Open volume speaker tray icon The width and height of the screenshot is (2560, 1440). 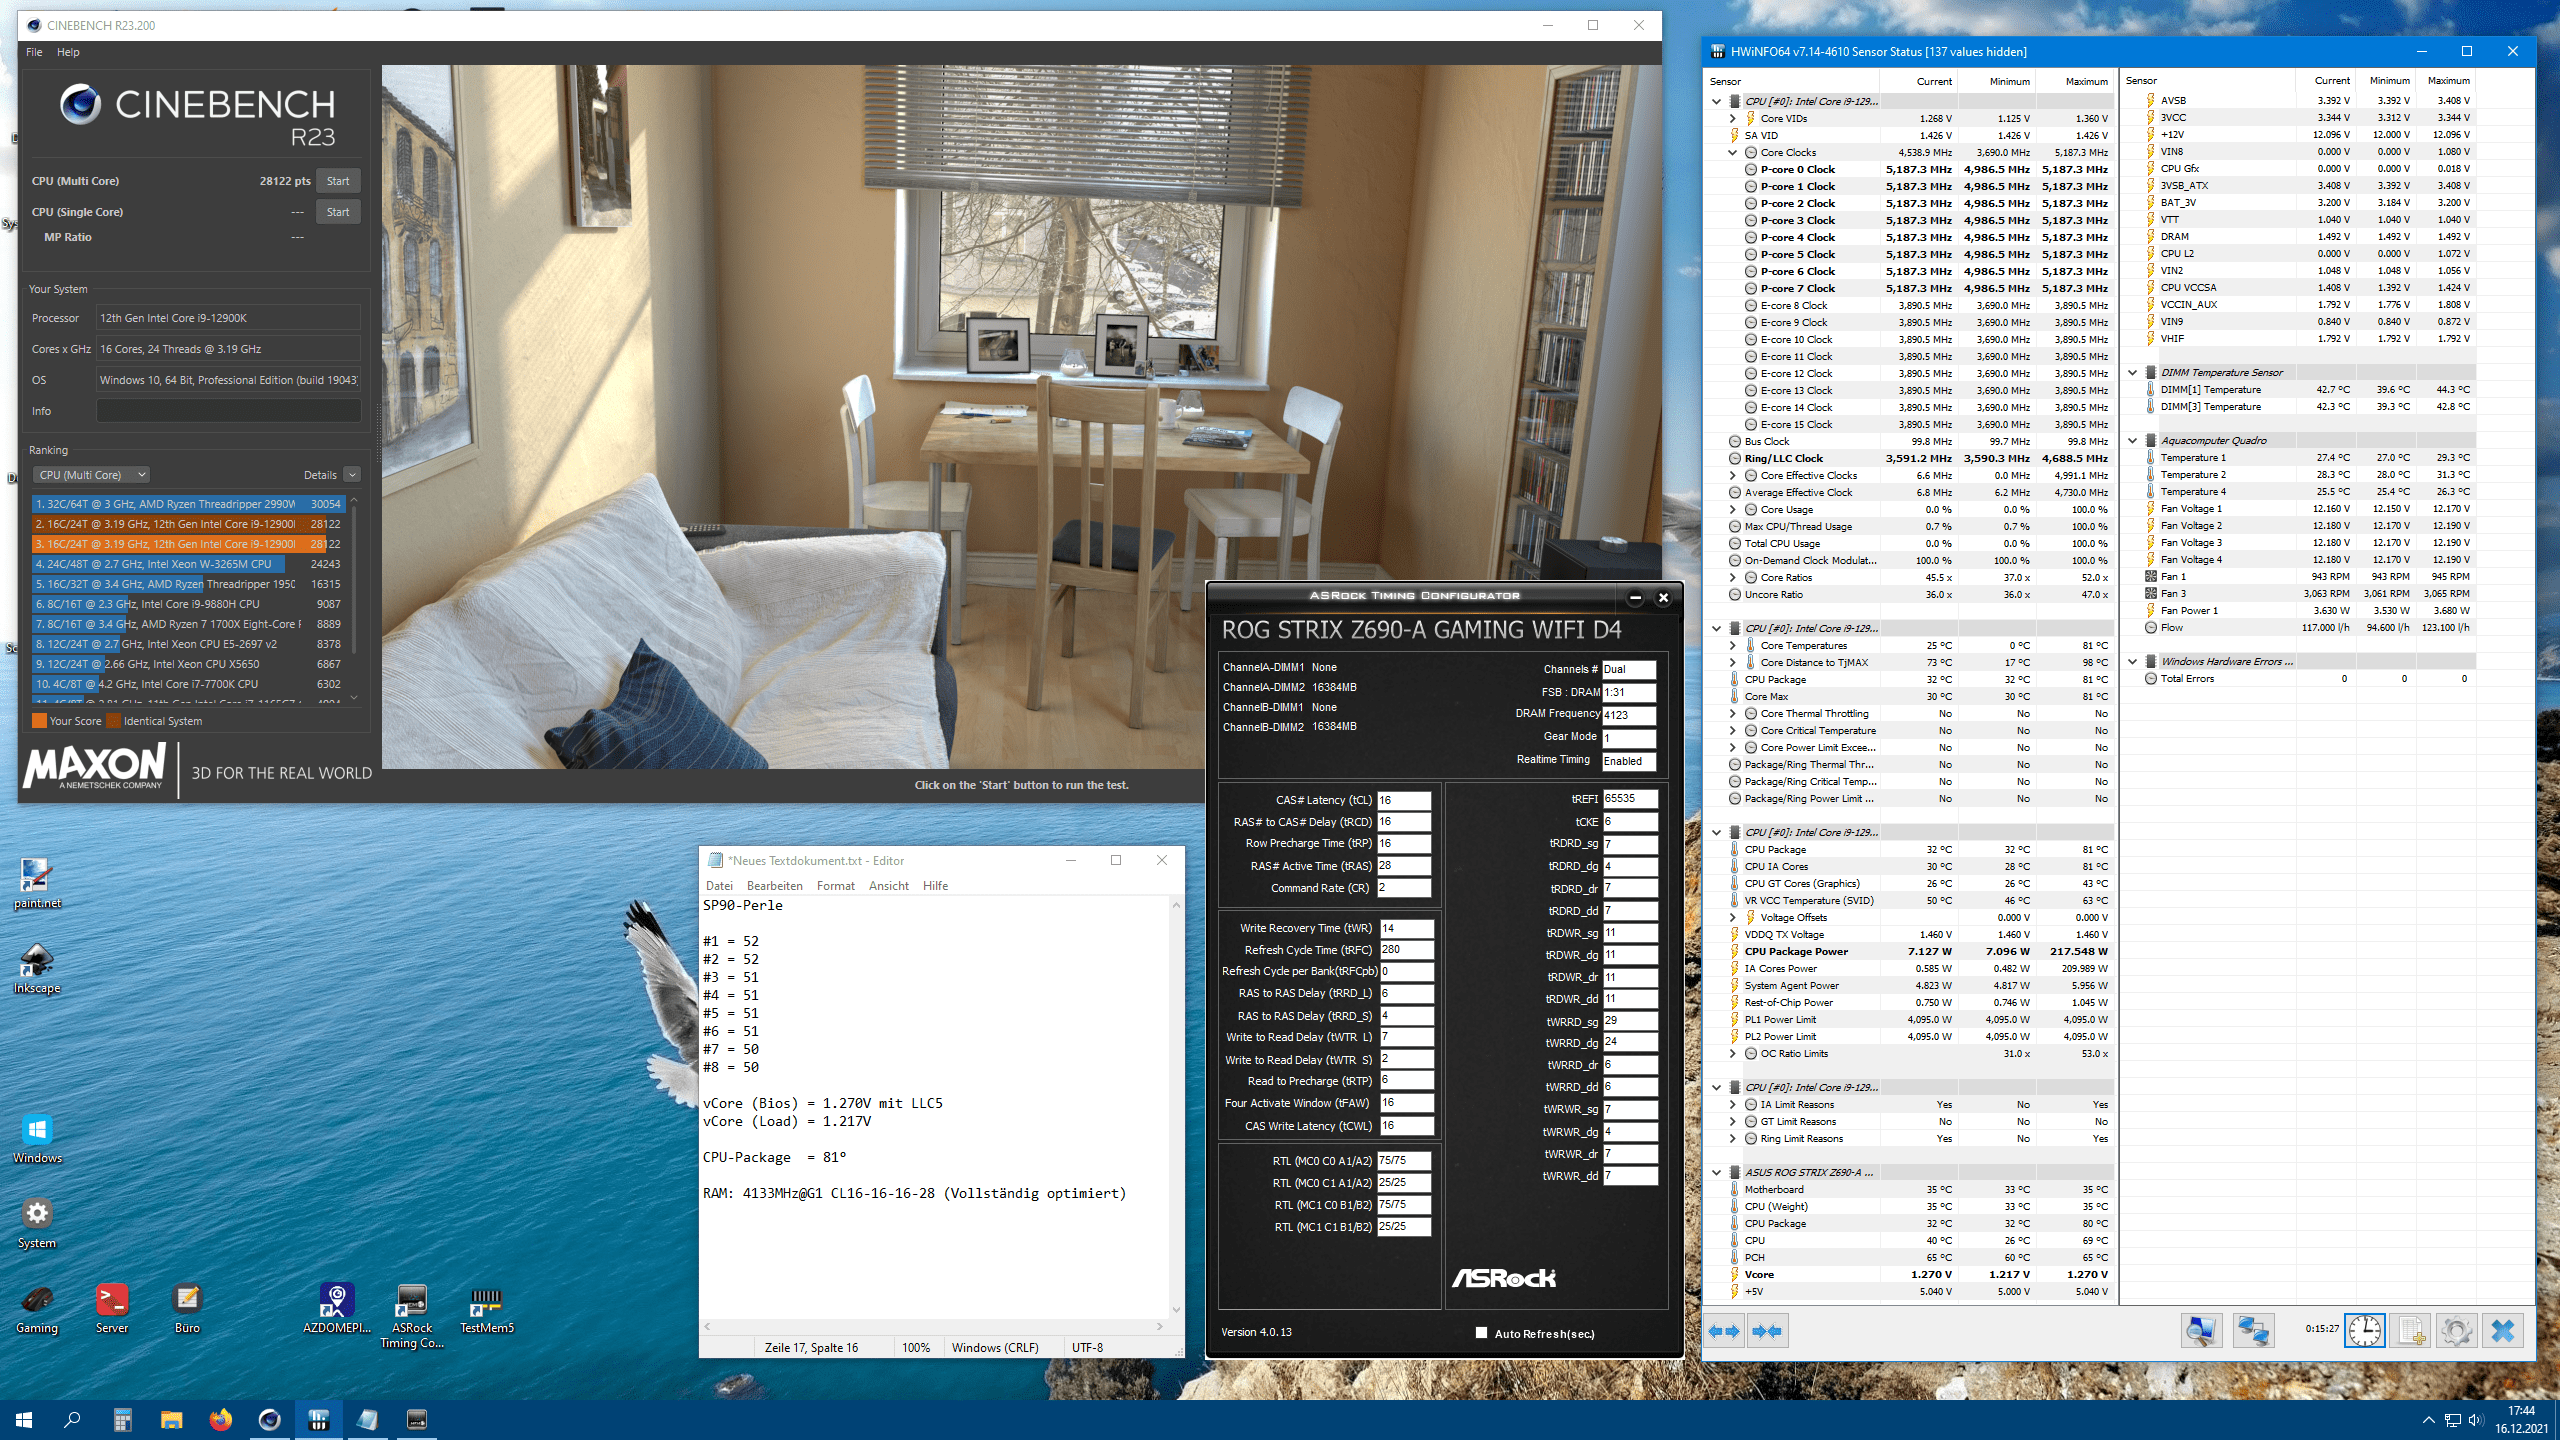(2475, 1420)
